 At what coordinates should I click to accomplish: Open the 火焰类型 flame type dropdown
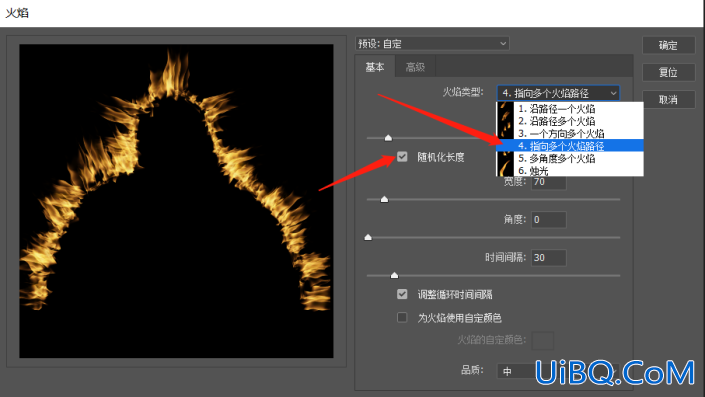pos(558,93)
